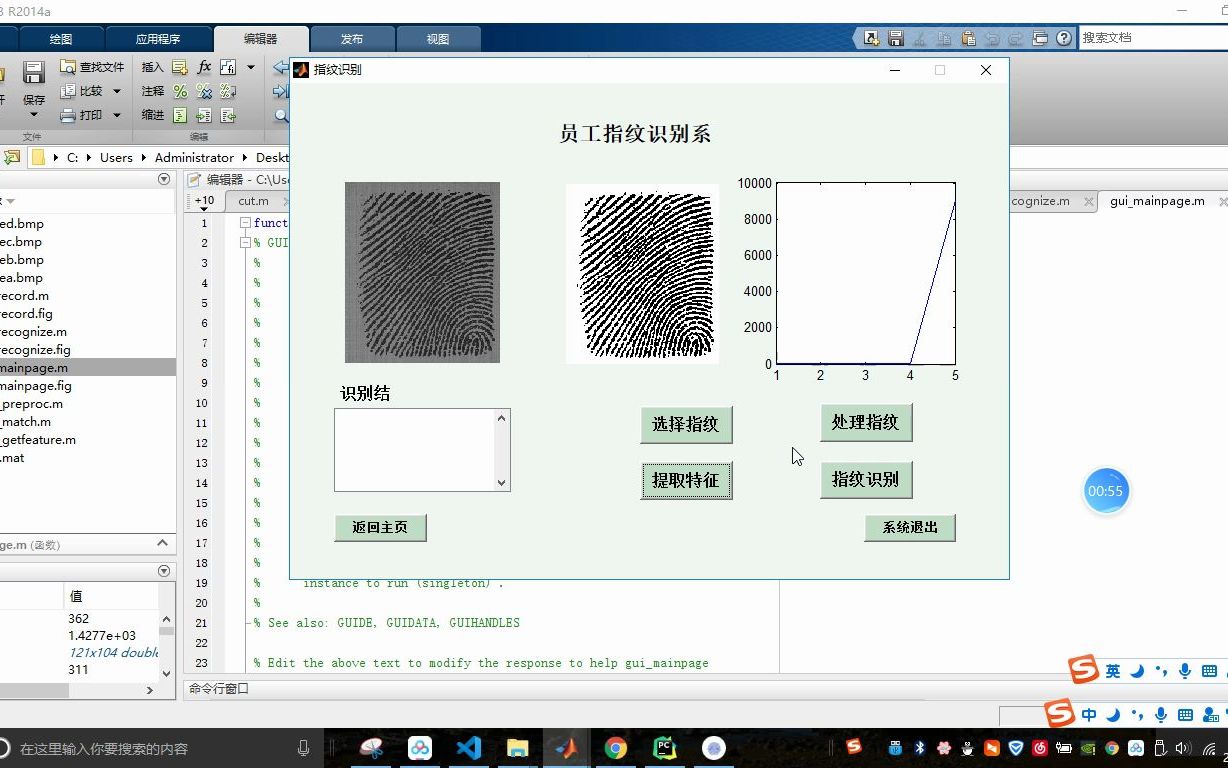Click the 系统退出 button to quit
1228x768 pixels.
pos(909,528)
